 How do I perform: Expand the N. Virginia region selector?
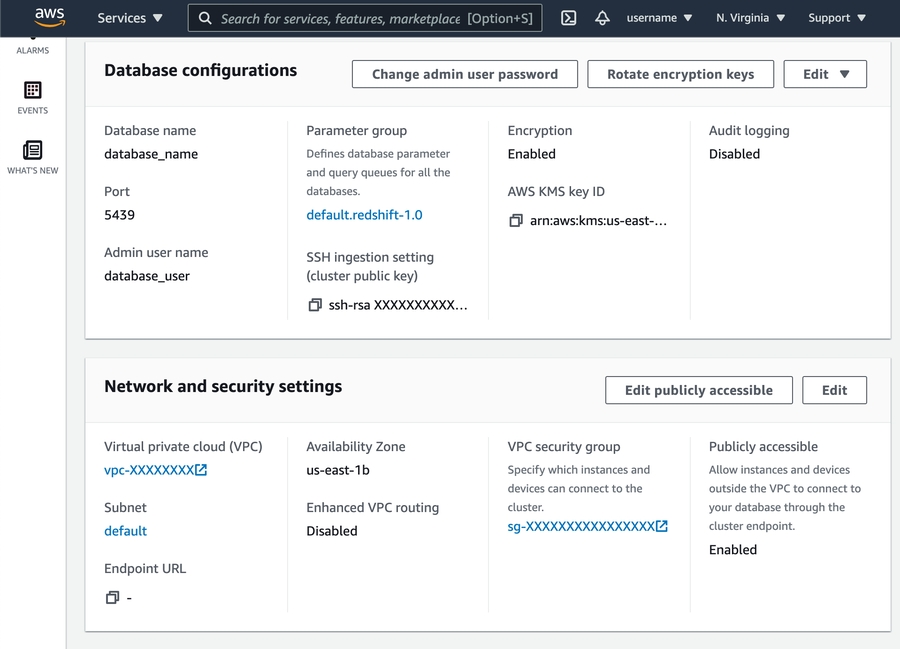click(750, 18)
